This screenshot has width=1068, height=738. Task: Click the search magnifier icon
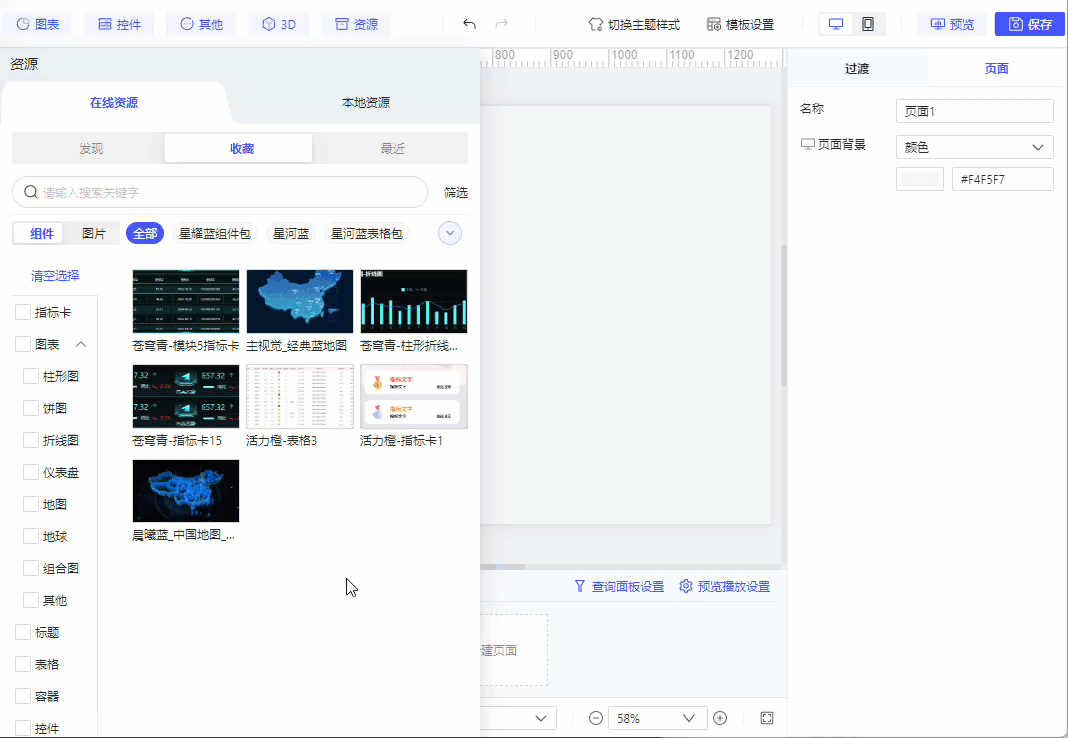[x=31, y=192]
